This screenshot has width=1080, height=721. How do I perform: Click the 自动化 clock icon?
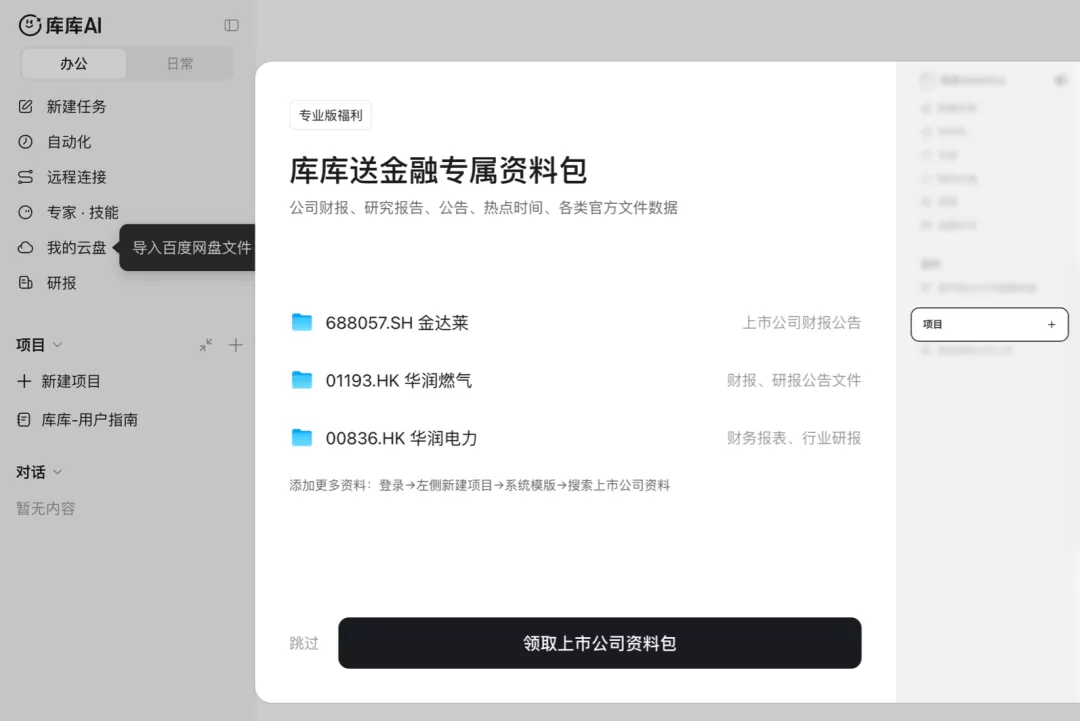pos(25,142)
